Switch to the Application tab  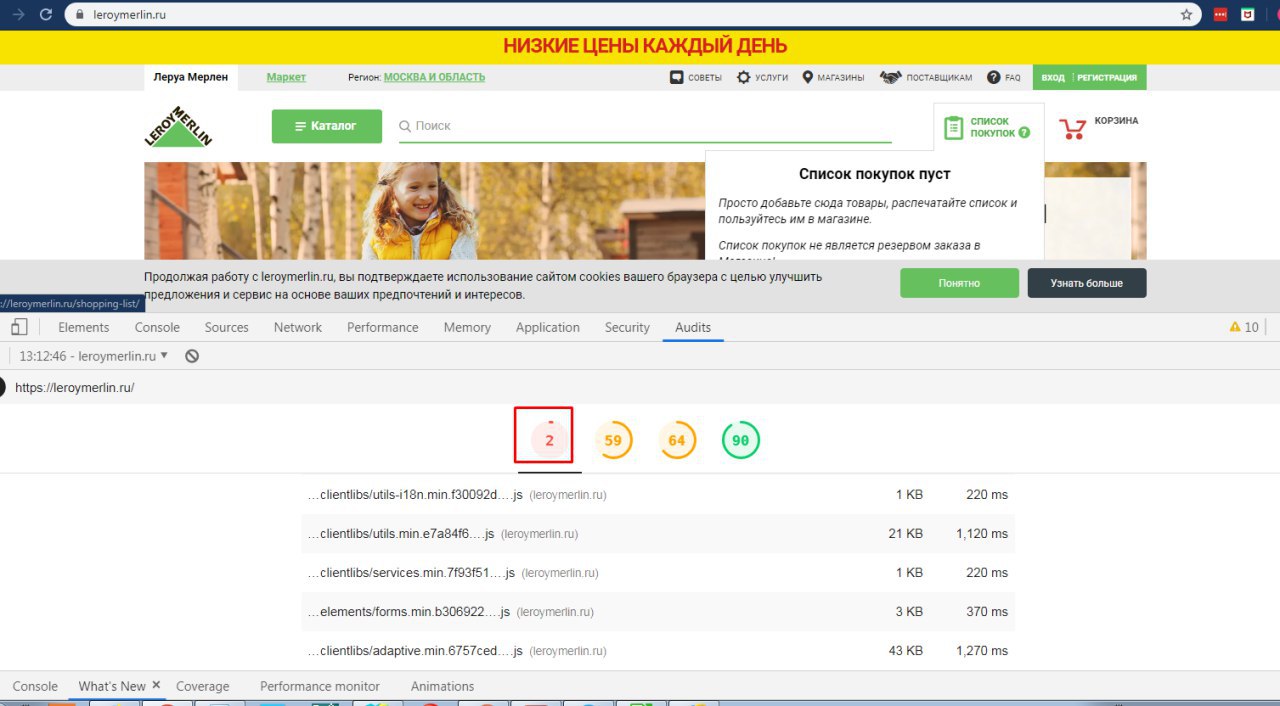(x=548, y=327)
